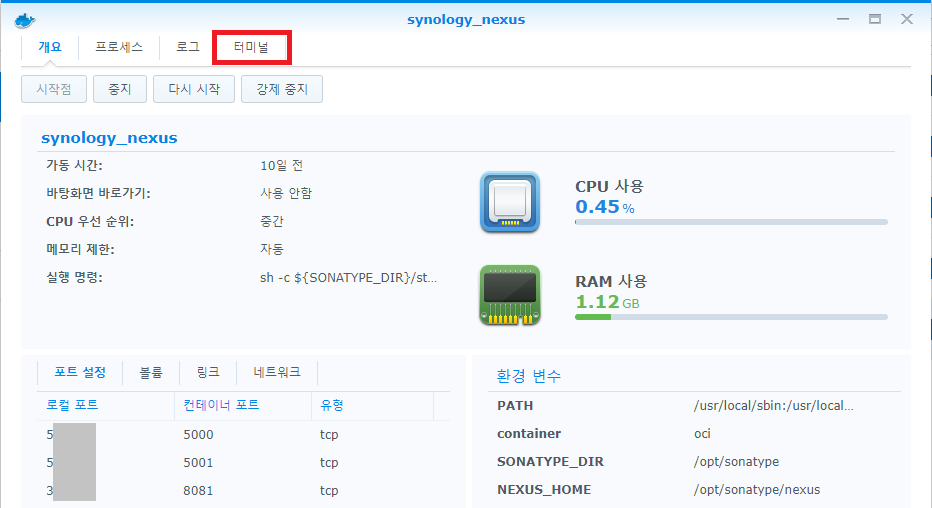Screen dimensions: 932x508
Task: Click the 중간 CPU priority value
Action: [272, 222]
